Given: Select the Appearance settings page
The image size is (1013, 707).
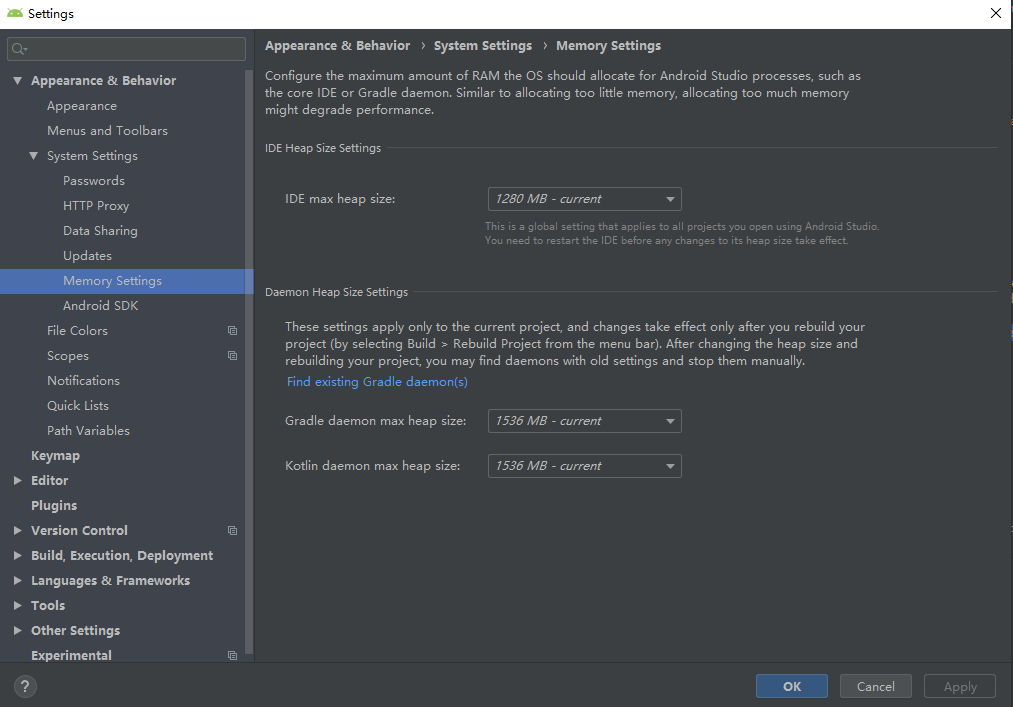Looking at the screenshot, I should coord(82,106).
